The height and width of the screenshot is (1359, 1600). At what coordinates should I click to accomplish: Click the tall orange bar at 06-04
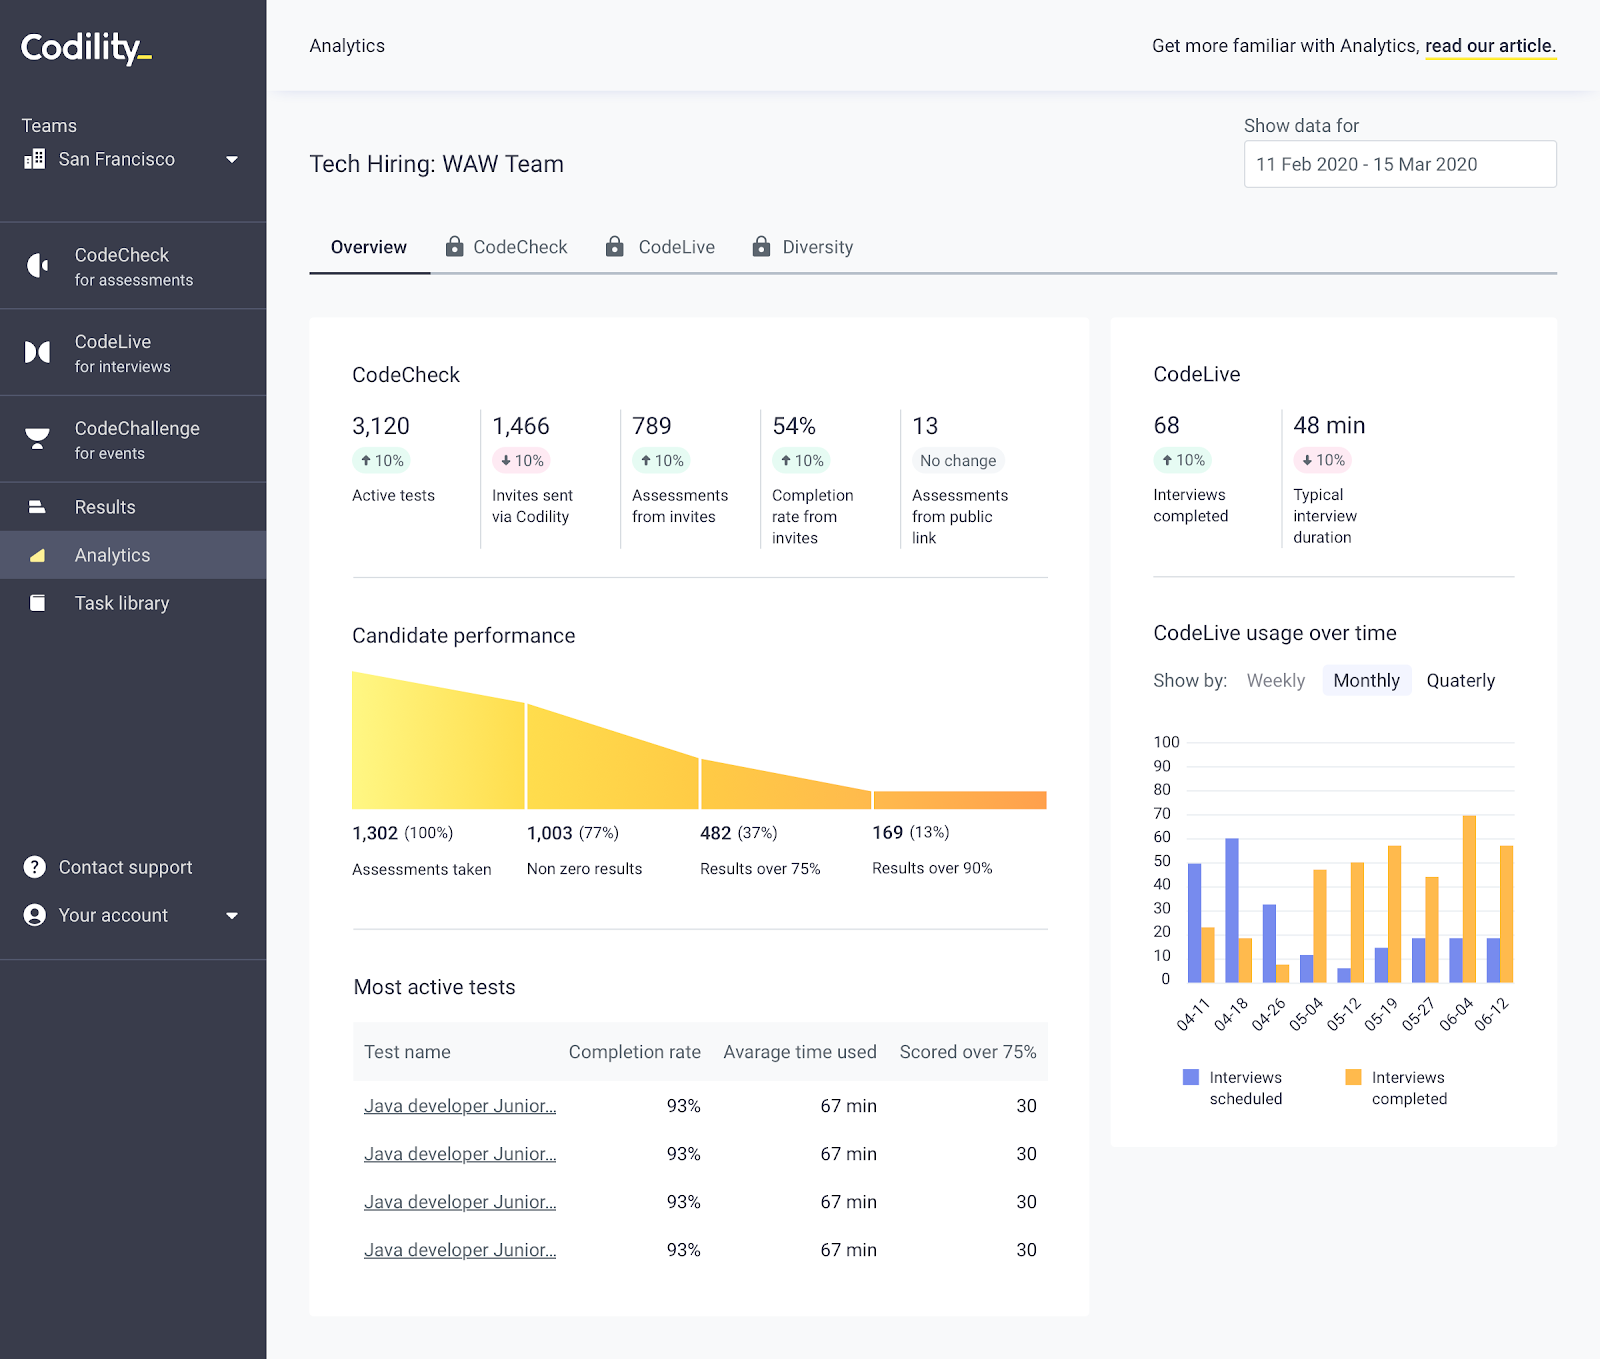tap(1469, 899)
